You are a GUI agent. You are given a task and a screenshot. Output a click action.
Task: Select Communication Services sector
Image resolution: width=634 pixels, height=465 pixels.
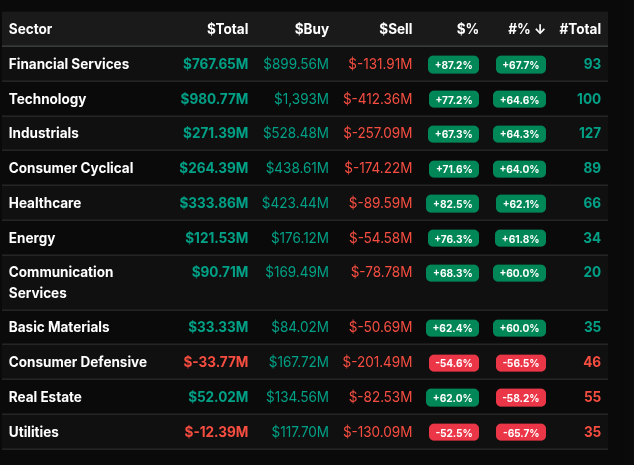(61, 282)
